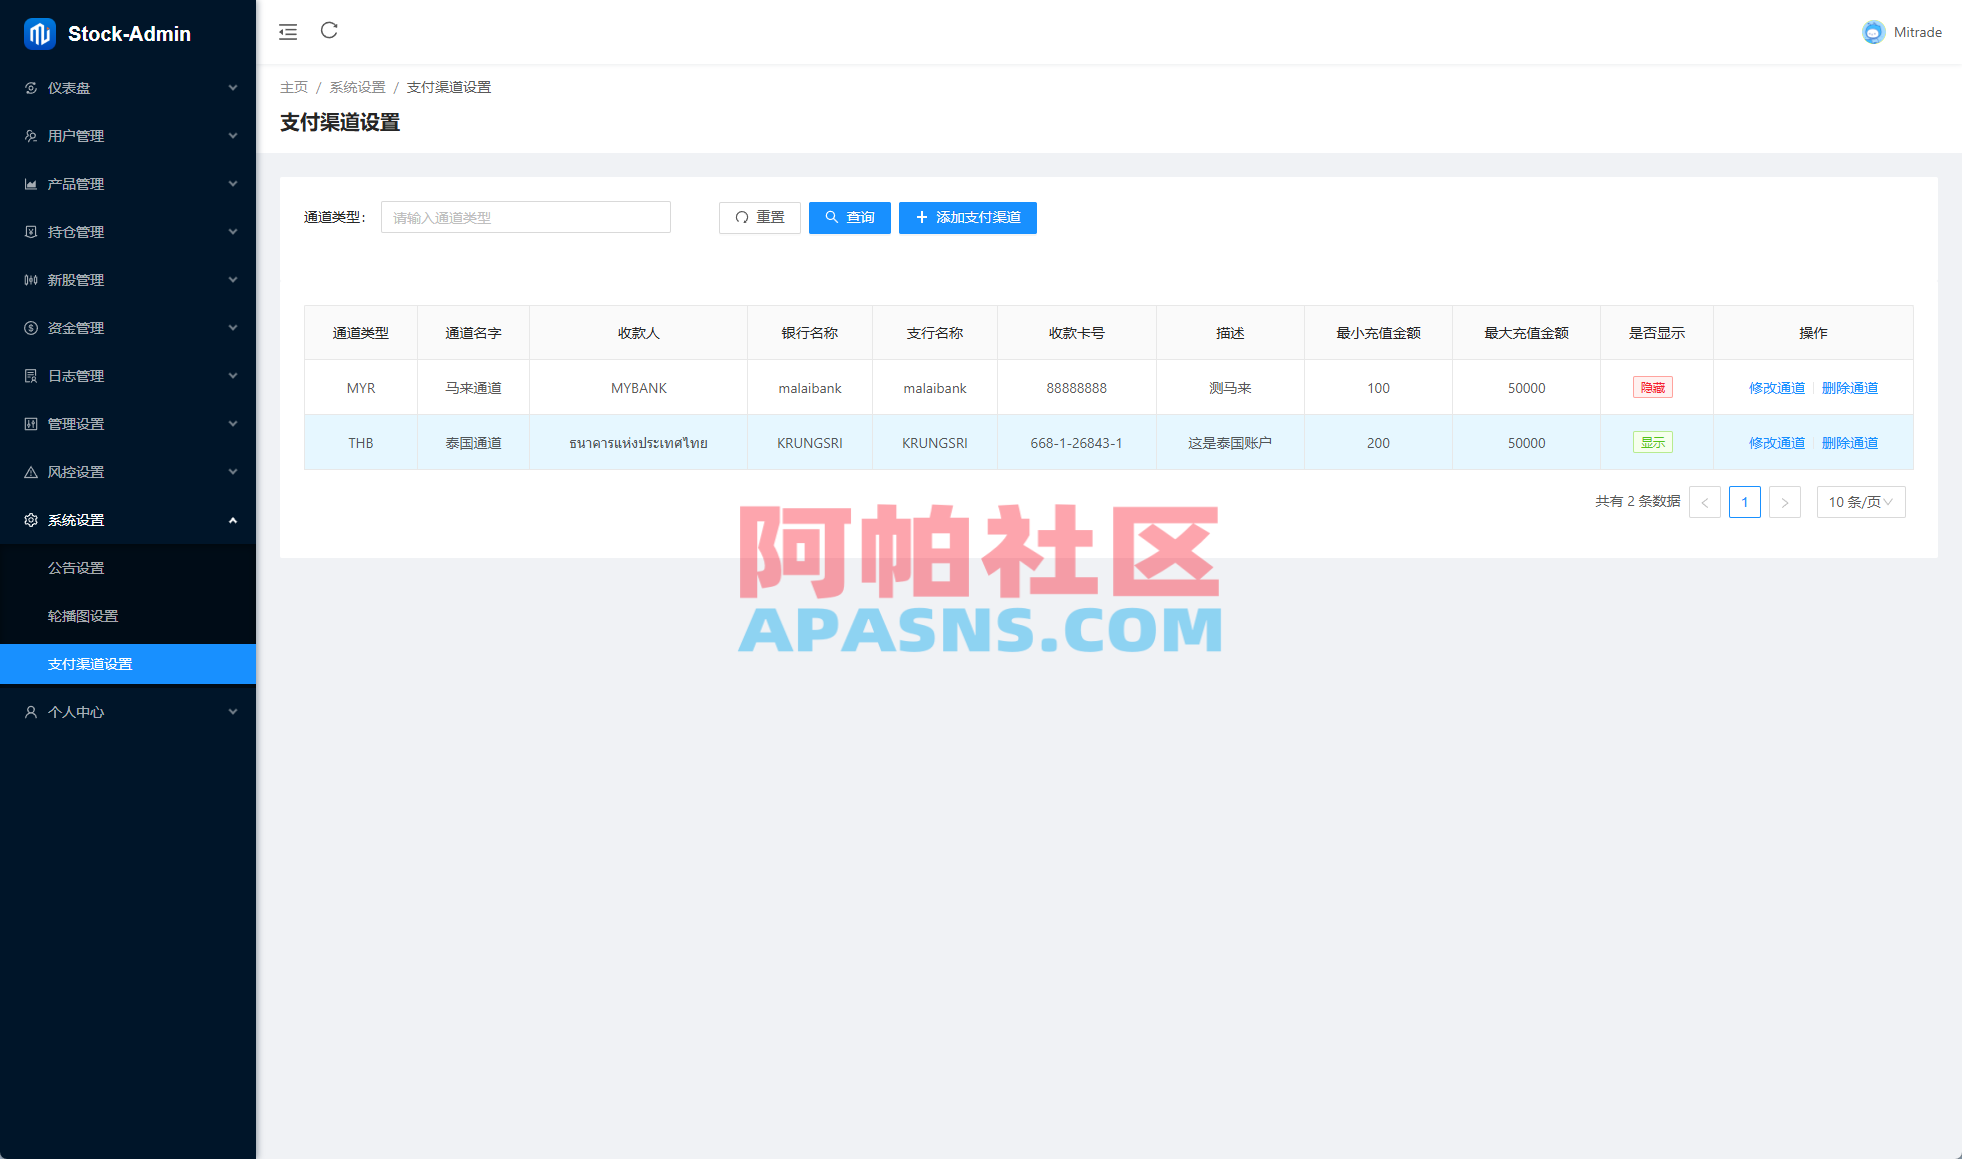The image size is (1962, 1159).
Task: Open the 资金管理 funds management icon
Action: tap(30, 328)
